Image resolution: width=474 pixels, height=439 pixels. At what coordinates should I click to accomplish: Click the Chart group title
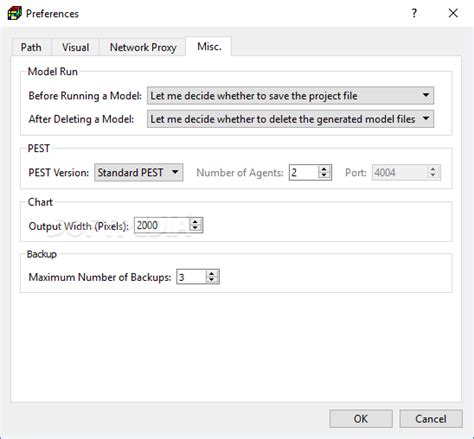40,202
